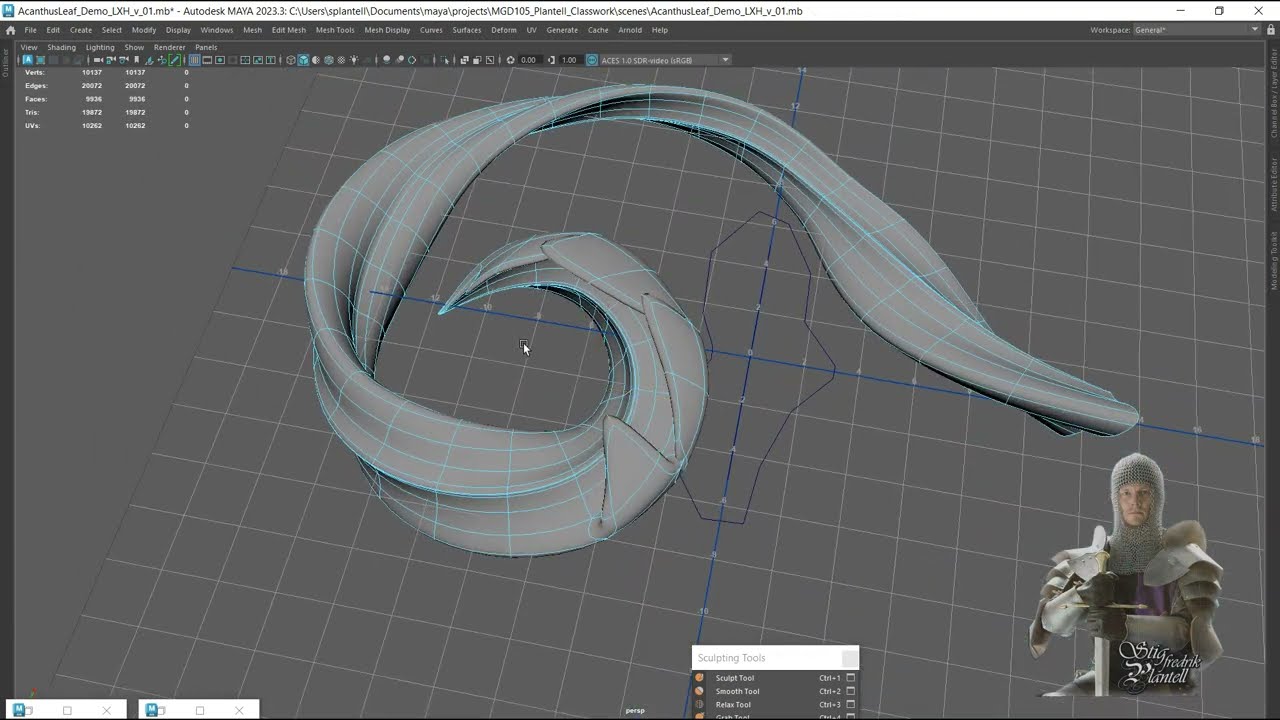The height and width of the screenshot is (720, 1280).
Task: Click the exposure reset icon
Action: 511,60
